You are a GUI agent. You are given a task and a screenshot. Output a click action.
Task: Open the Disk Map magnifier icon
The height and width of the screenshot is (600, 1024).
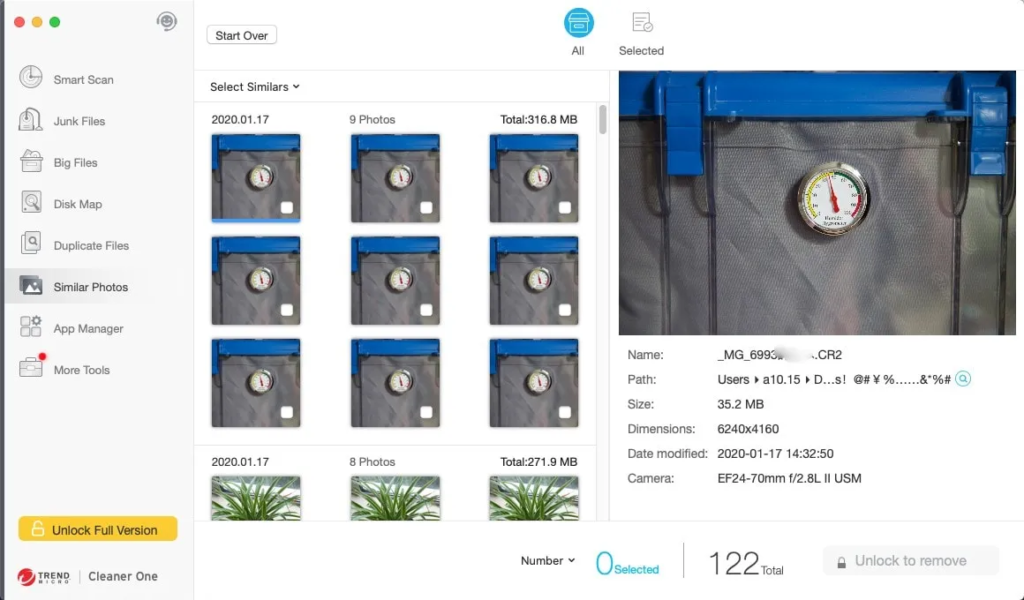[31, 202]
